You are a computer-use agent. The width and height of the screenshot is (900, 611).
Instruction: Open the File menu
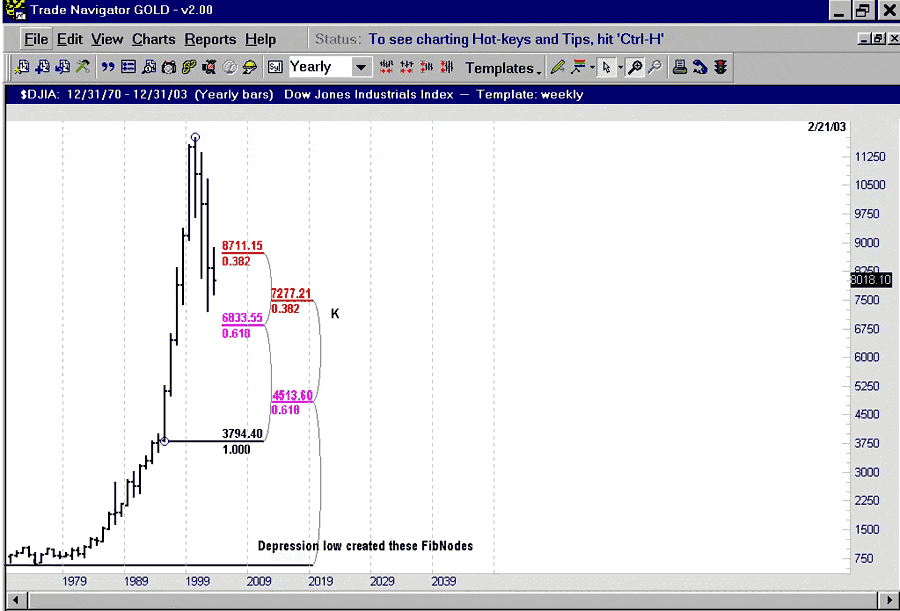point(36,39)
